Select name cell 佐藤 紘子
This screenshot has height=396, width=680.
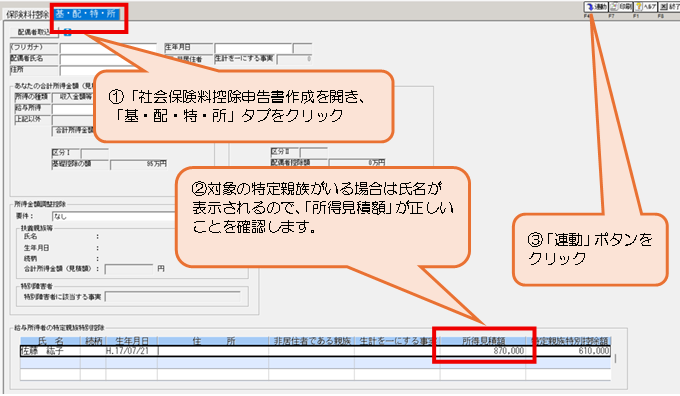click(x=50, y=351)
